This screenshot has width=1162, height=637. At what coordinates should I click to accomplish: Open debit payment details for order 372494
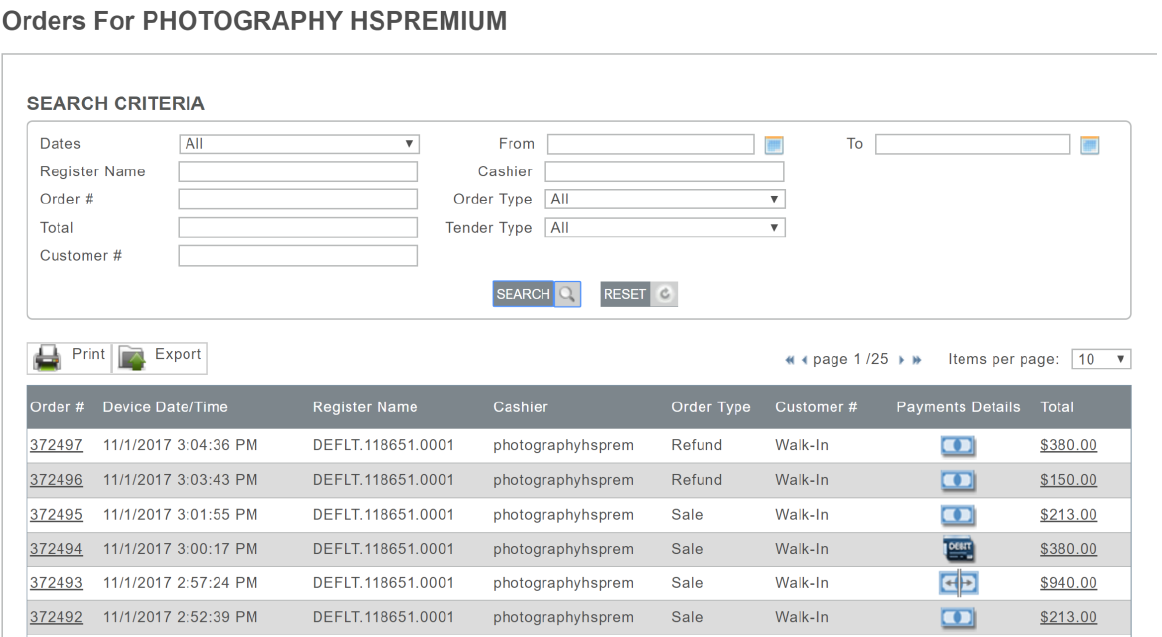pos(958,549)
